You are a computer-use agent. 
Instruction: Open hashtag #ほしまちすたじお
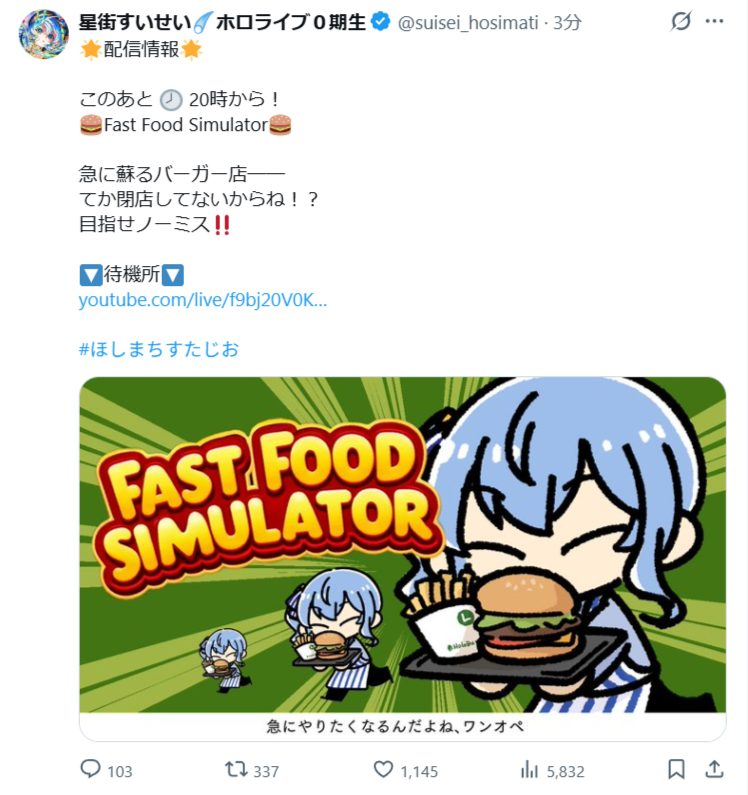point(159,349)
